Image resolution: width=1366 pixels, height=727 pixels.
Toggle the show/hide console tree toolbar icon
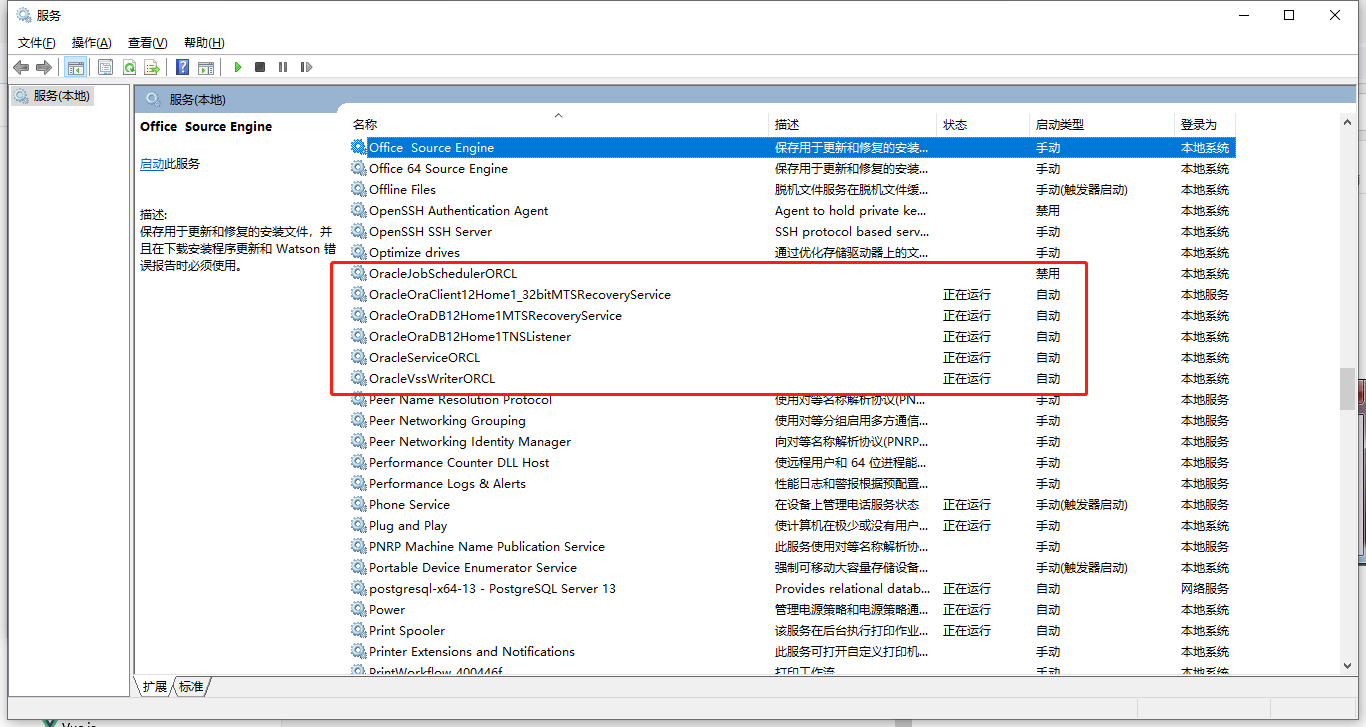[x=75, y=67]
